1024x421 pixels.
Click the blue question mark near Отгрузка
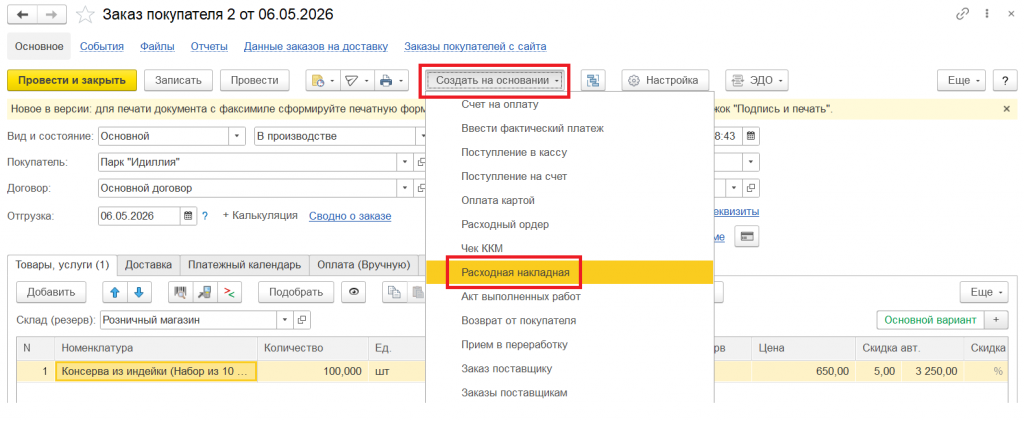pyautogui.click(x=205, y=215)
